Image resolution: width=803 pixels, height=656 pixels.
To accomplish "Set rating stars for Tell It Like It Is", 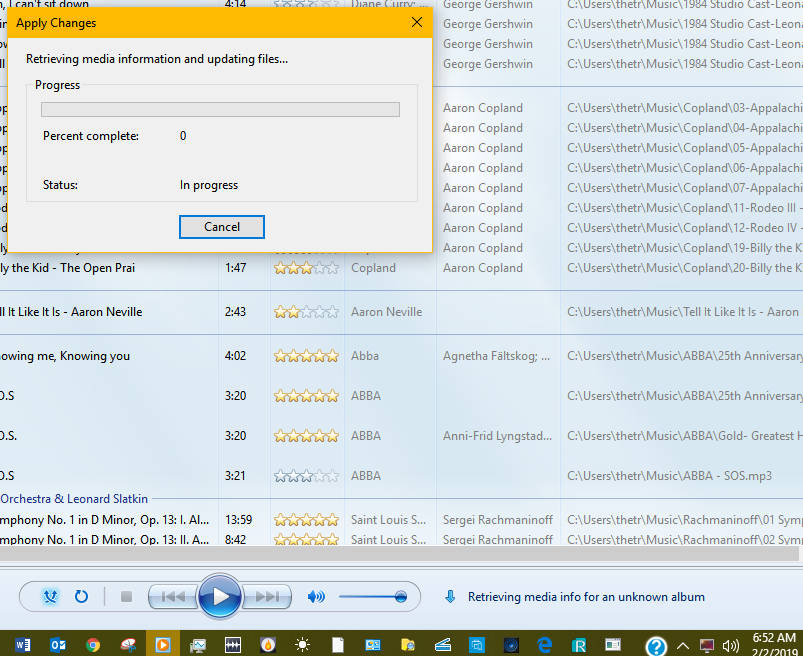I will 306,312.
